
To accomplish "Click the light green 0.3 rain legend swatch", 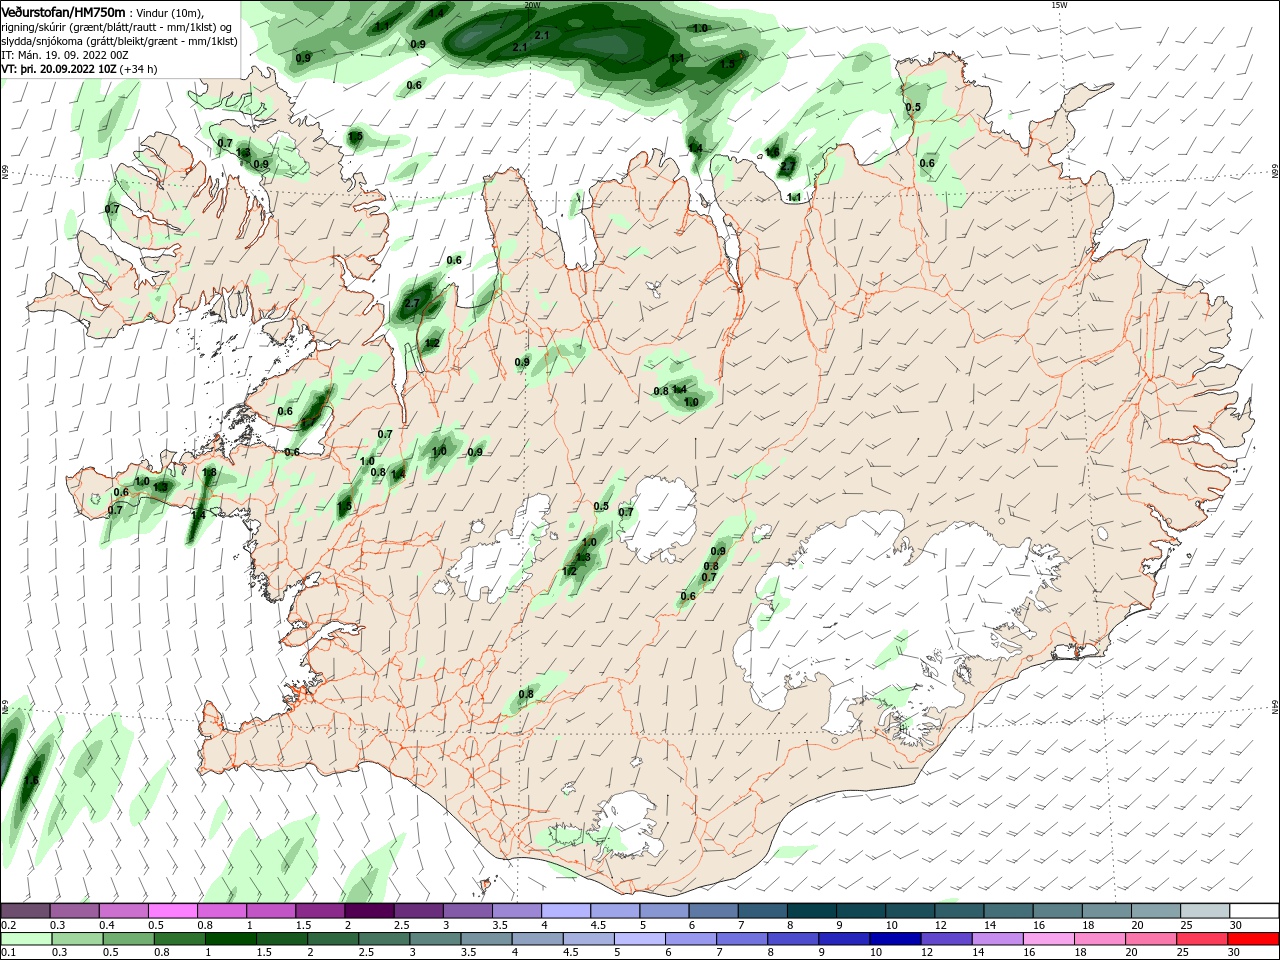I will (77, 939).
